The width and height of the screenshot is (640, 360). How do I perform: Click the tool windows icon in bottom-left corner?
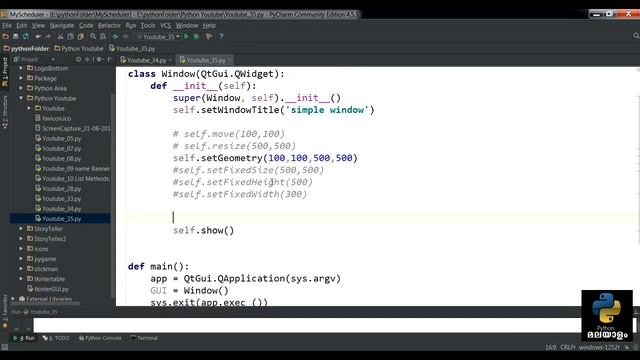[x=4, y=347]
